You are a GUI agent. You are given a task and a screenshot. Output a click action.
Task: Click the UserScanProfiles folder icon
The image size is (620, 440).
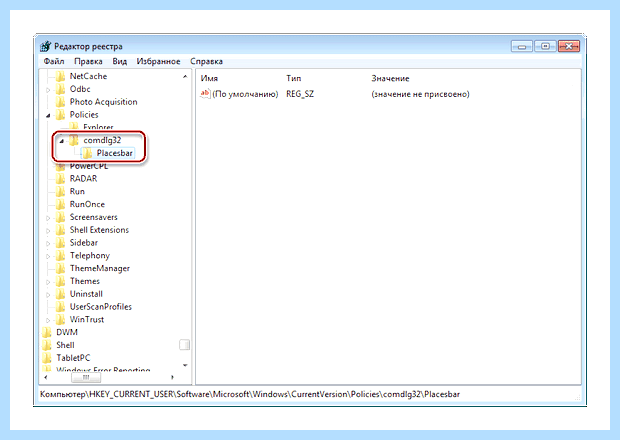[x=60, y=307]
